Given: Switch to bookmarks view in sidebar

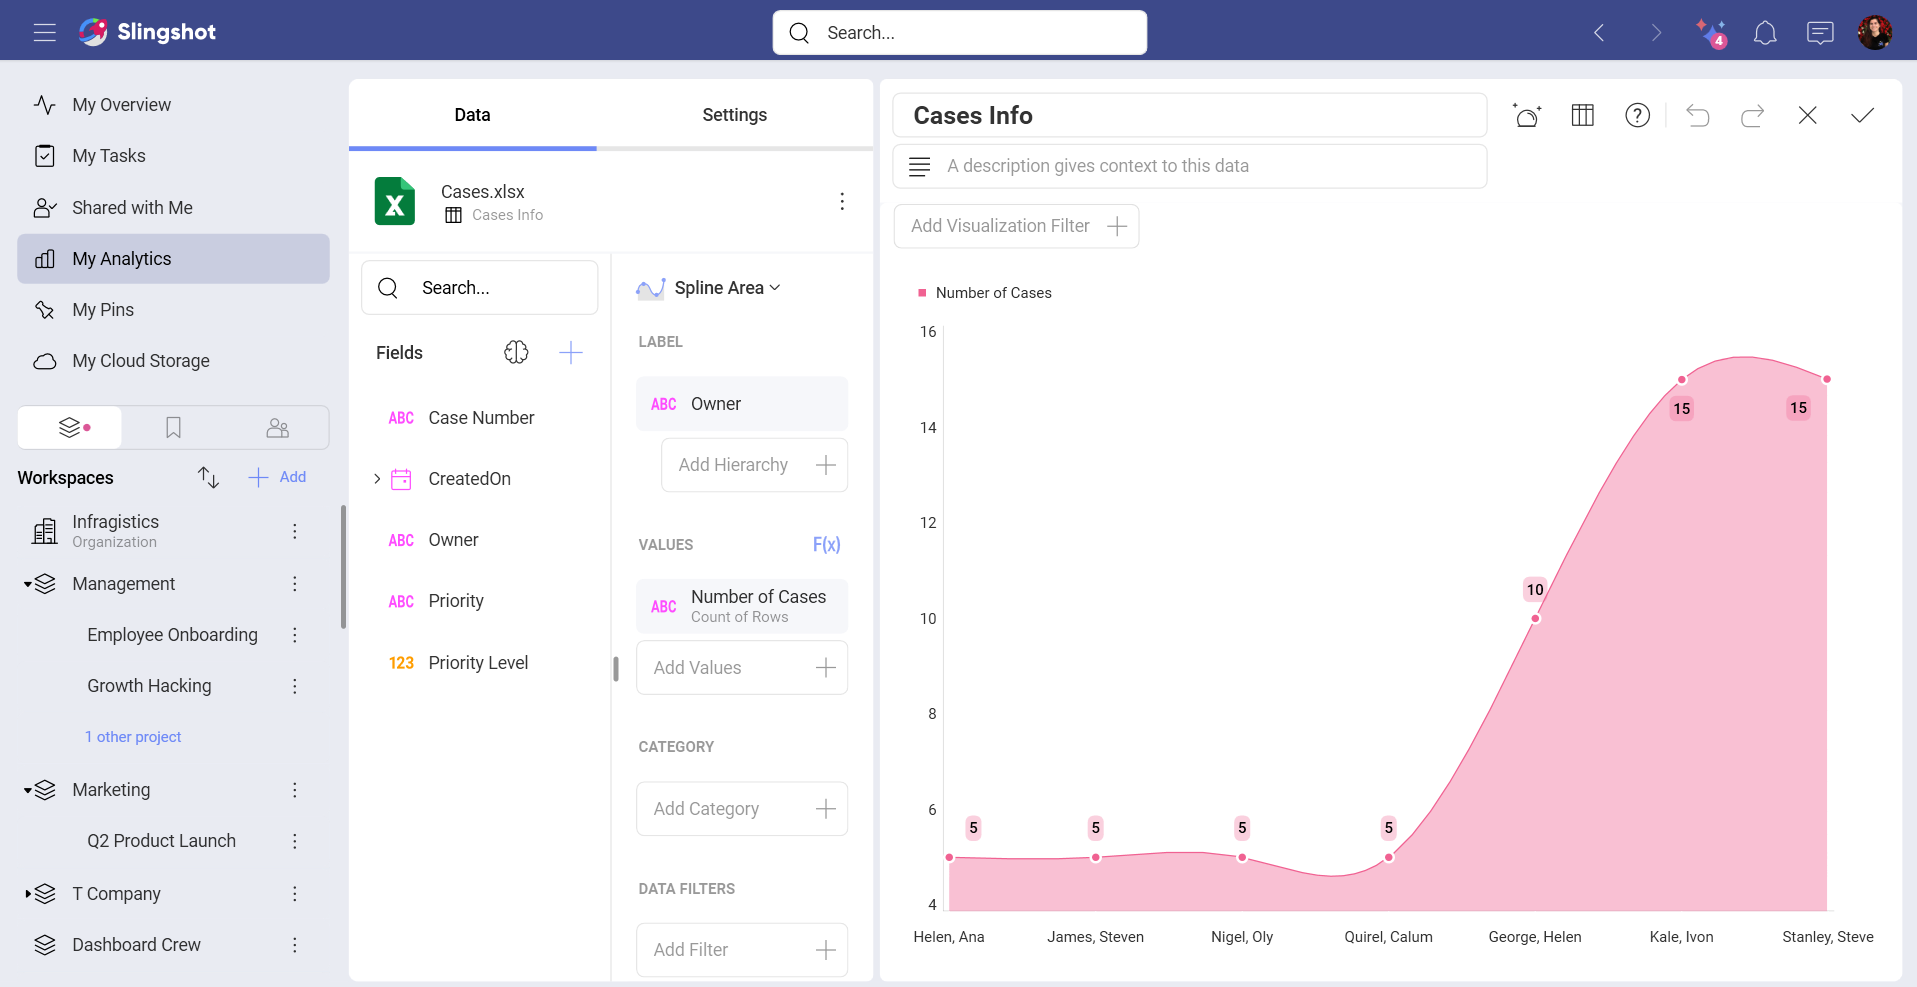Looking at the screenshot, I should [173, 428].
